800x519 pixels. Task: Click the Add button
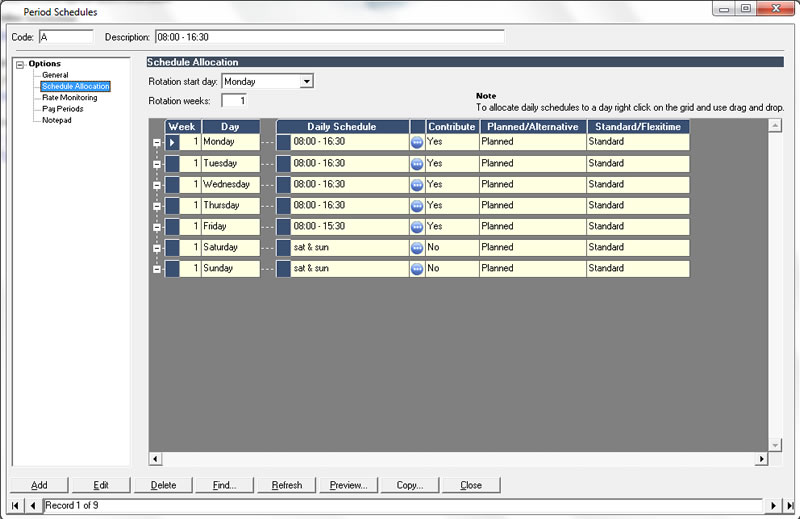pyautogui.click(x=39, y=485)
